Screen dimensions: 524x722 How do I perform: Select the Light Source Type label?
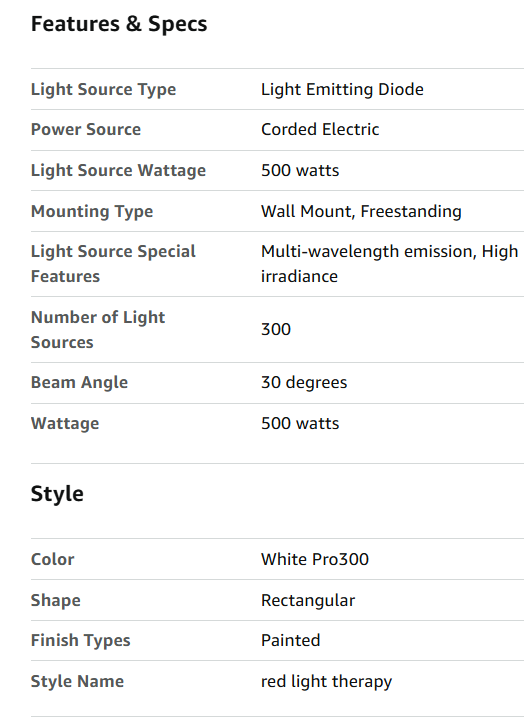coord(103,89)
